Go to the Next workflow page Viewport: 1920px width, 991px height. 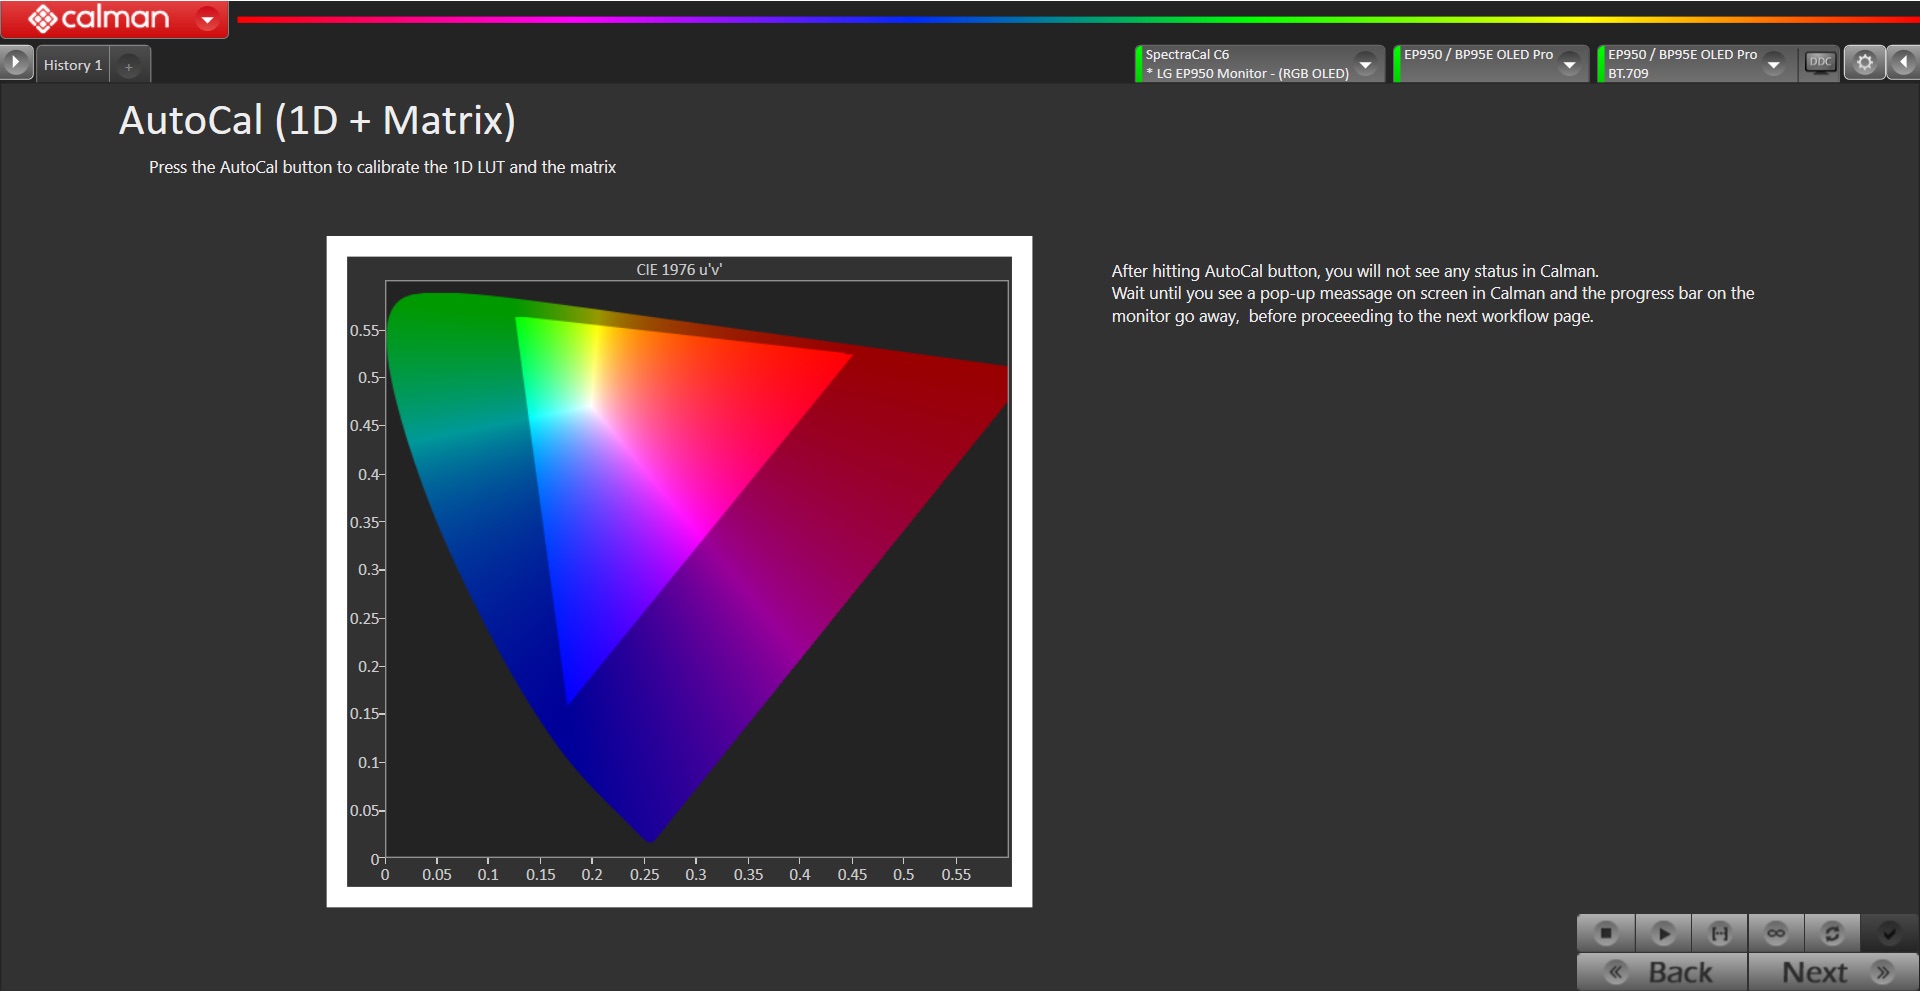(1833, 972)
